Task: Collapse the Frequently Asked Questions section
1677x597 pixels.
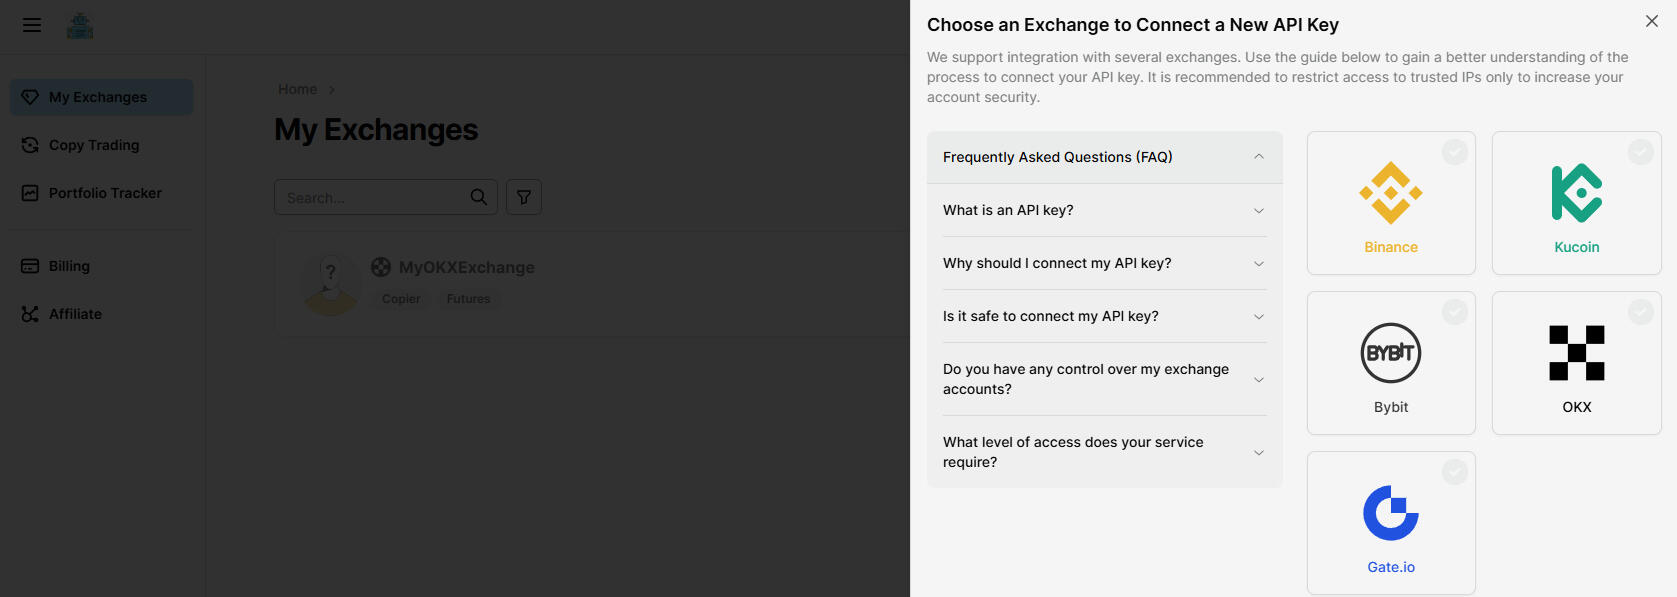Action: (1259, 157)
